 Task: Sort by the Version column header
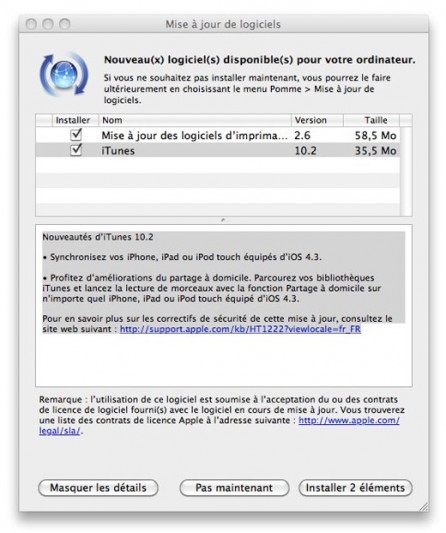[x=317, y=120]
